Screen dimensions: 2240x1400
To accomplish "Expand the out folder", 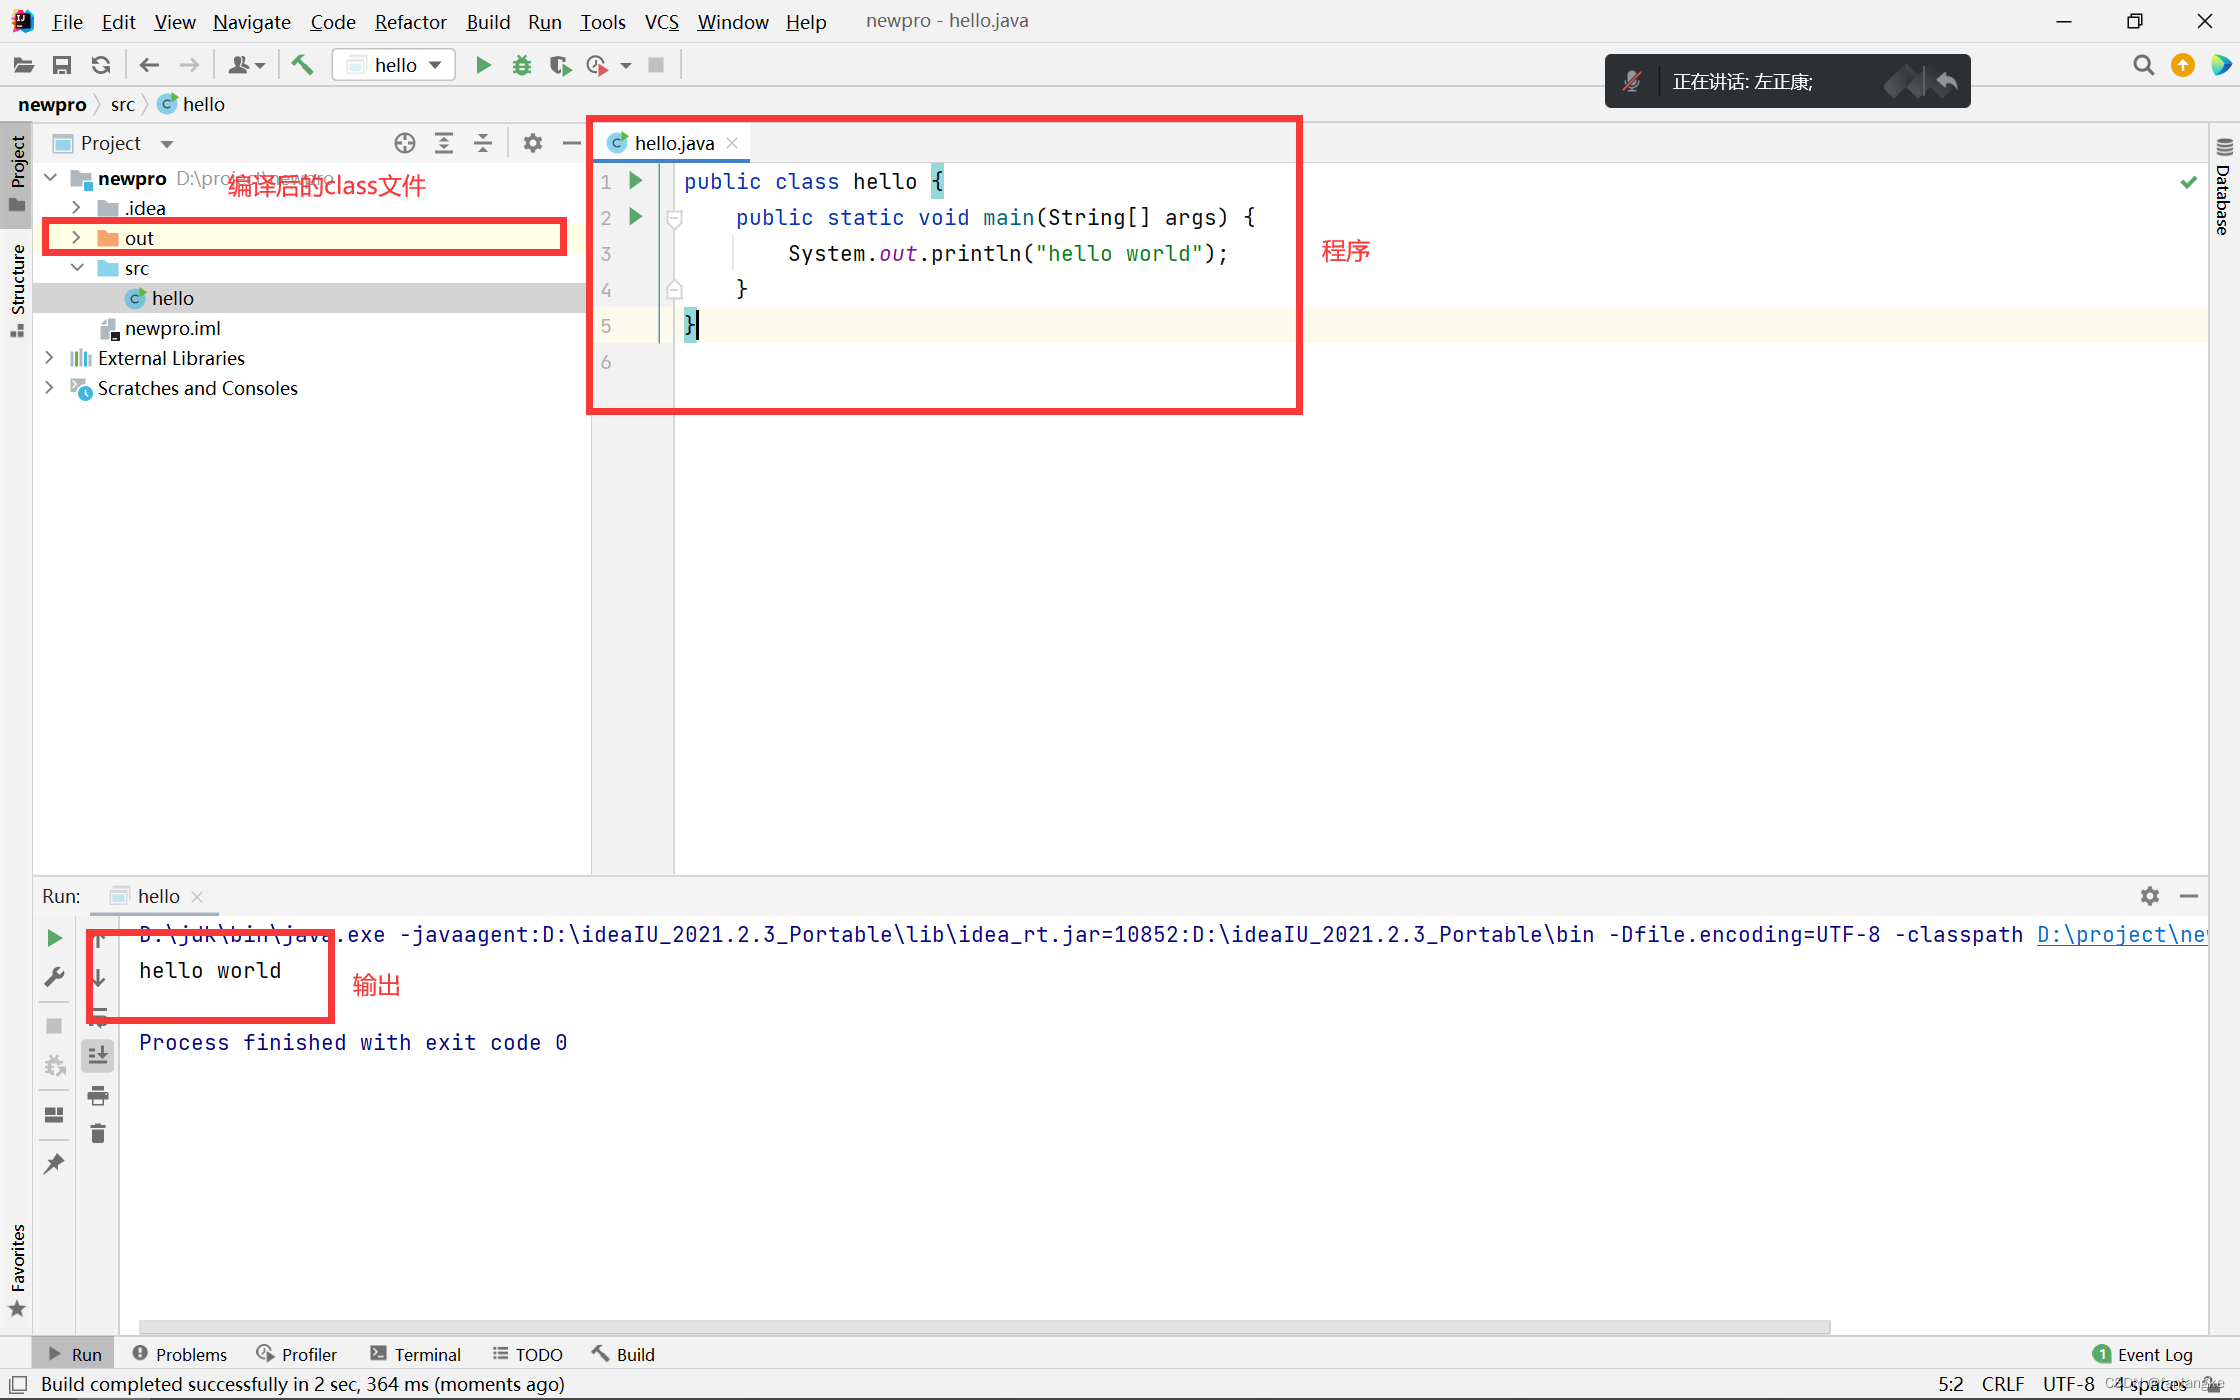I will click(x=76, y=238).
